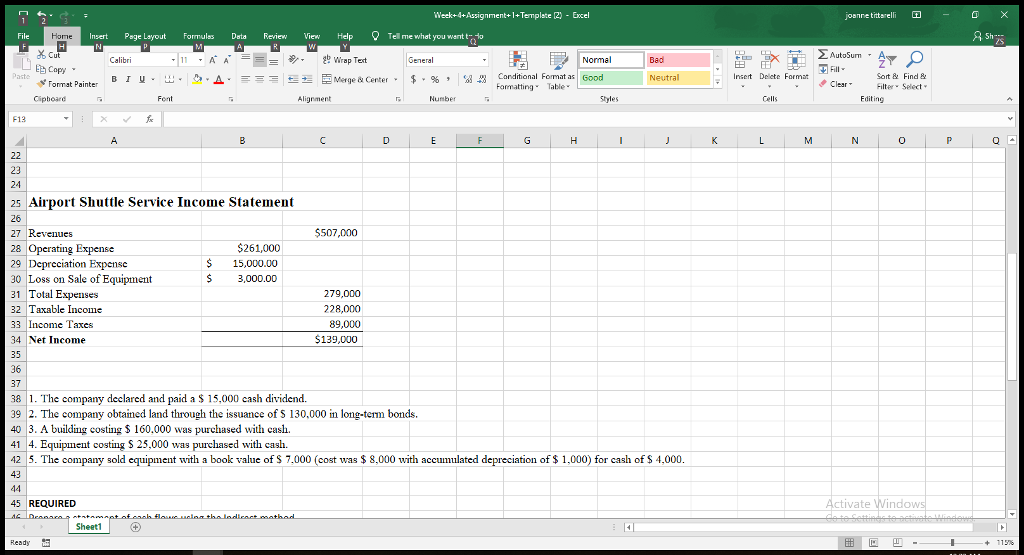Center text horizontally
Screen dimensions: 1024x555
259,79
